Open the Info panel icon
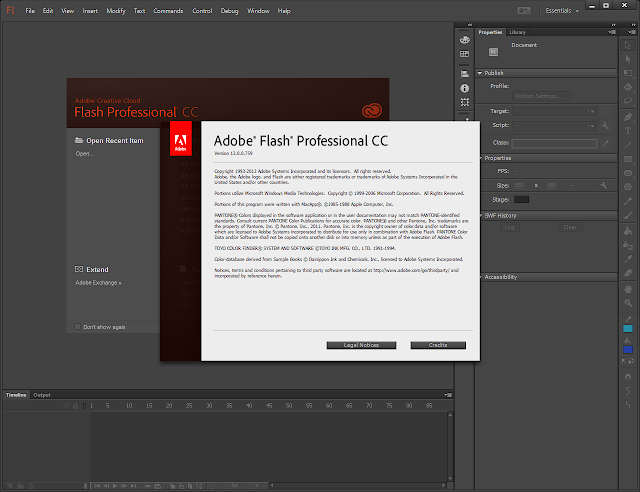The image size is (640, 492). [x=464, y=88]
